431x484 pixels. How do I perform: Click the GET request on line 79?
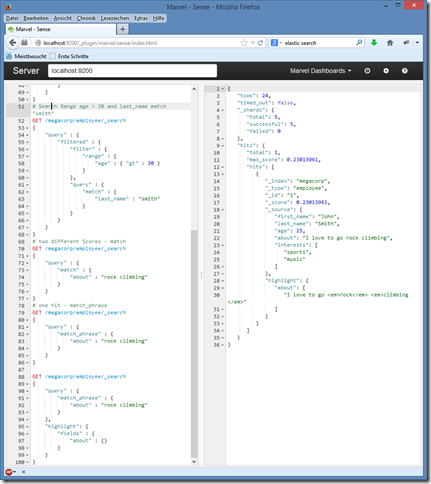79,313
